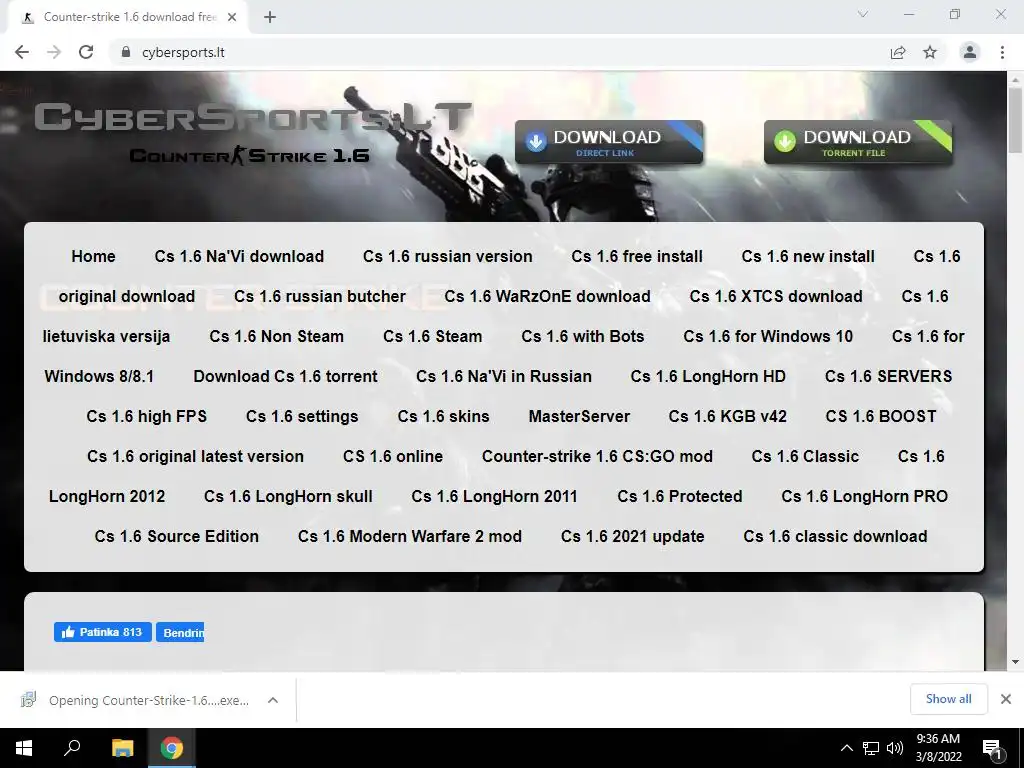Open Cs 1.6 Na'Vi download link

tap(239, 256)
